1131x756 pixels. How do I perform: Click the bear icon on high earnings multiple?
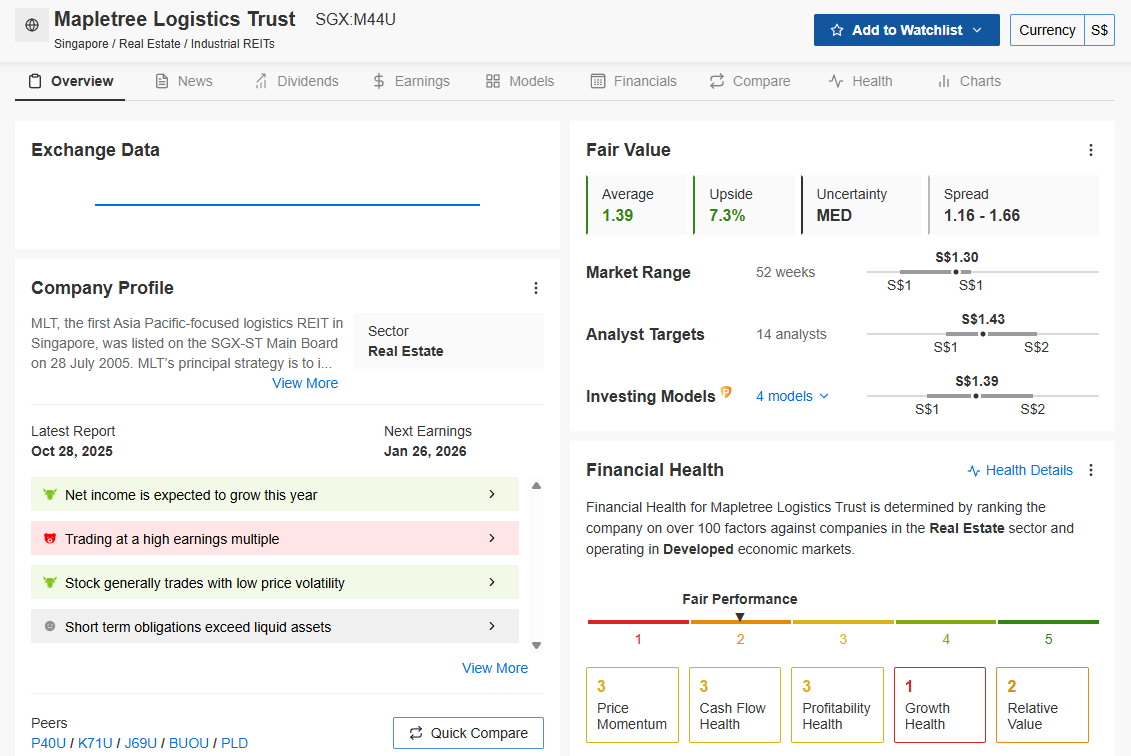tap(50, 538)
